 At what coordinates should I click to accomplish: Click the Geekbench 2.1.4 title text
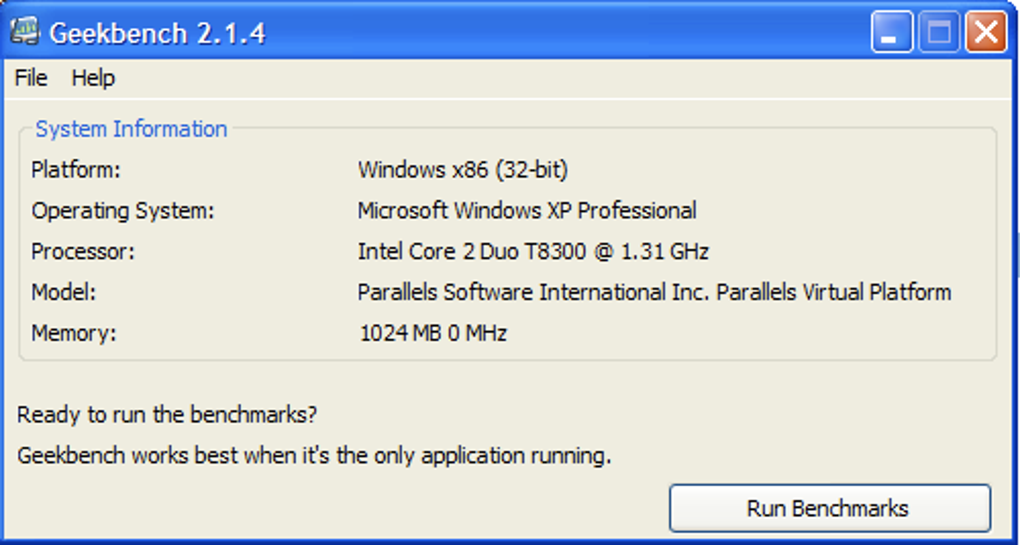tap(157, 33)
